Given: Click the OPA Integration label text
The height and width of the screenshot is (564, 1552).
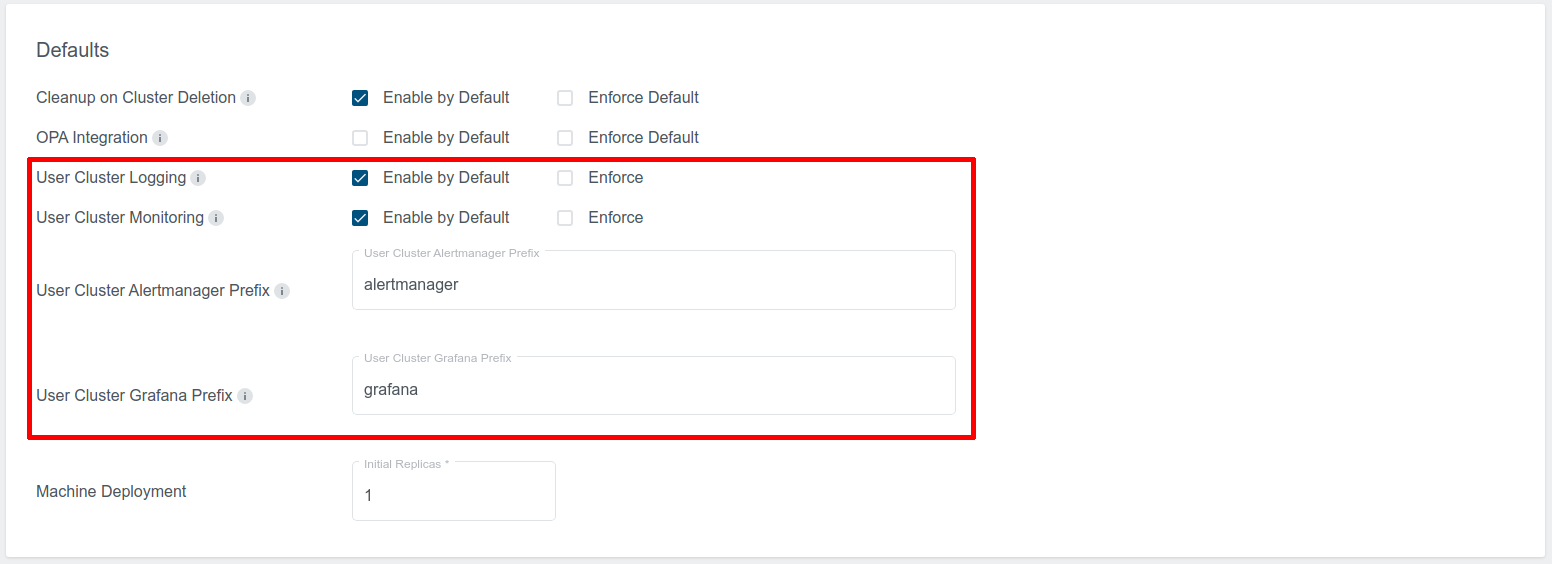Looking at the screenshot, I should (x=92, y=138).
